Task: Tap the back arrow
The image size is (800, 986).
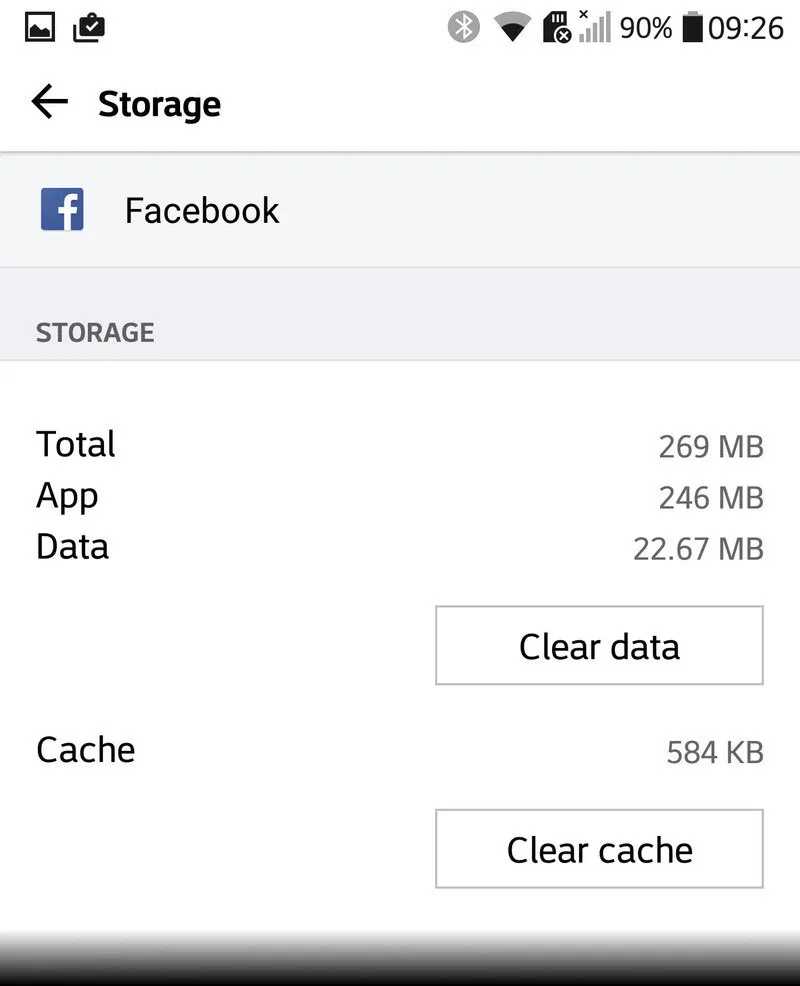Action: pos(49,101)
